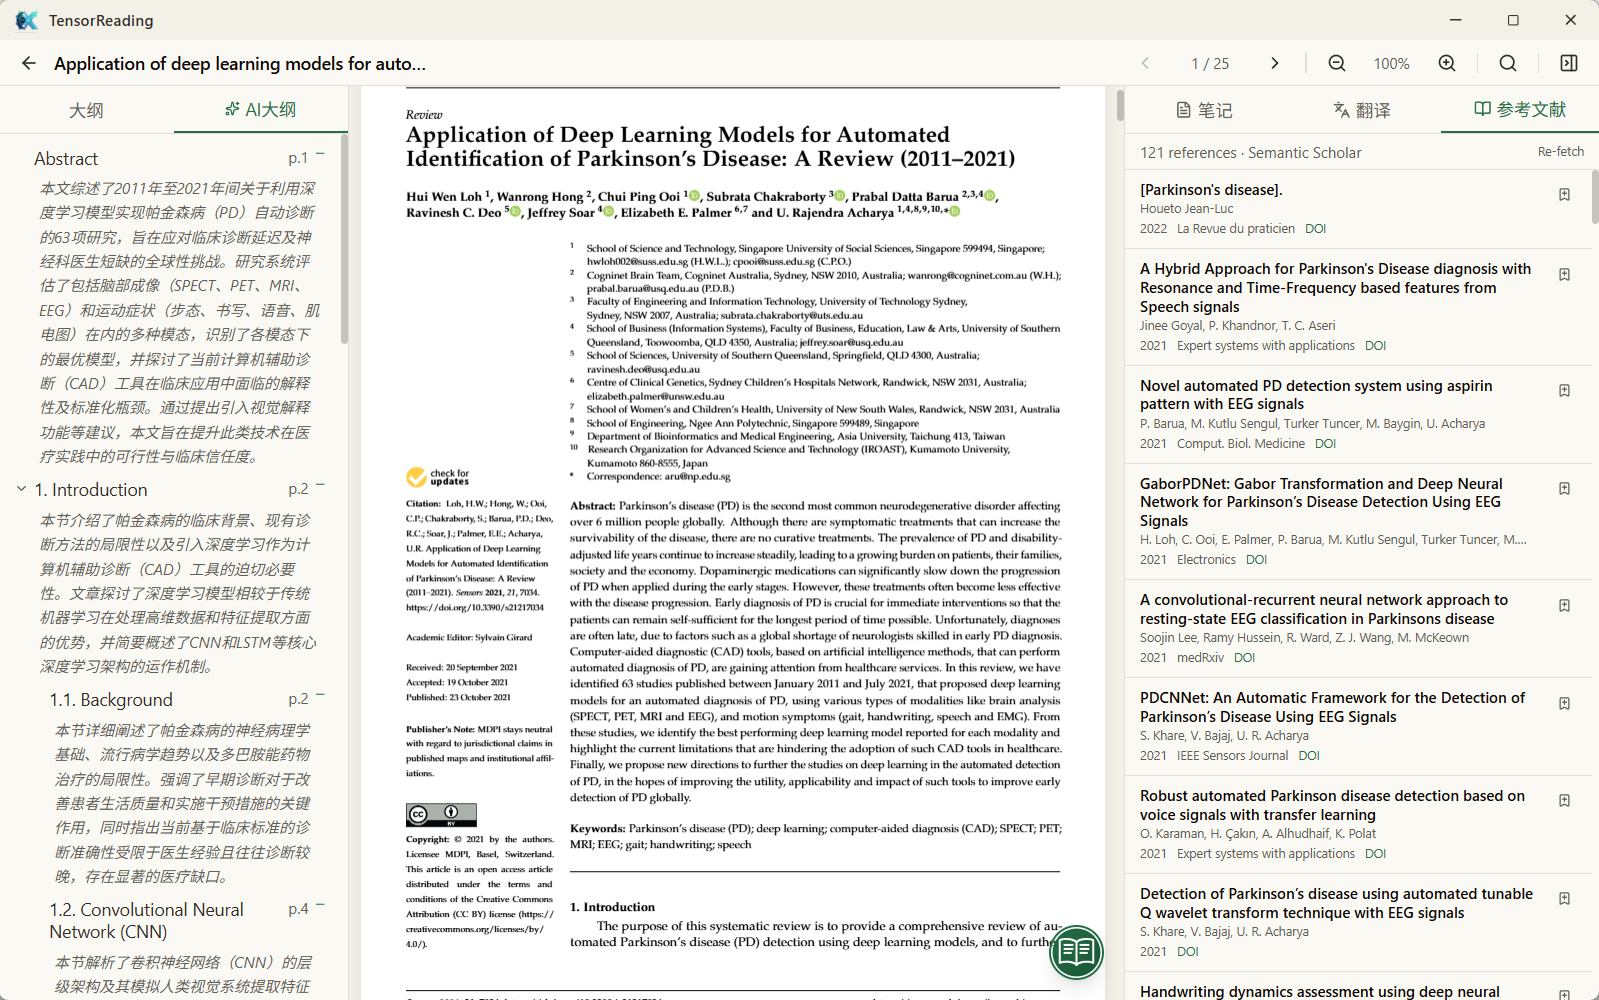Jump to the "1. Introduction" outline entry
1599x1000 pixels.
pos(91,490)
